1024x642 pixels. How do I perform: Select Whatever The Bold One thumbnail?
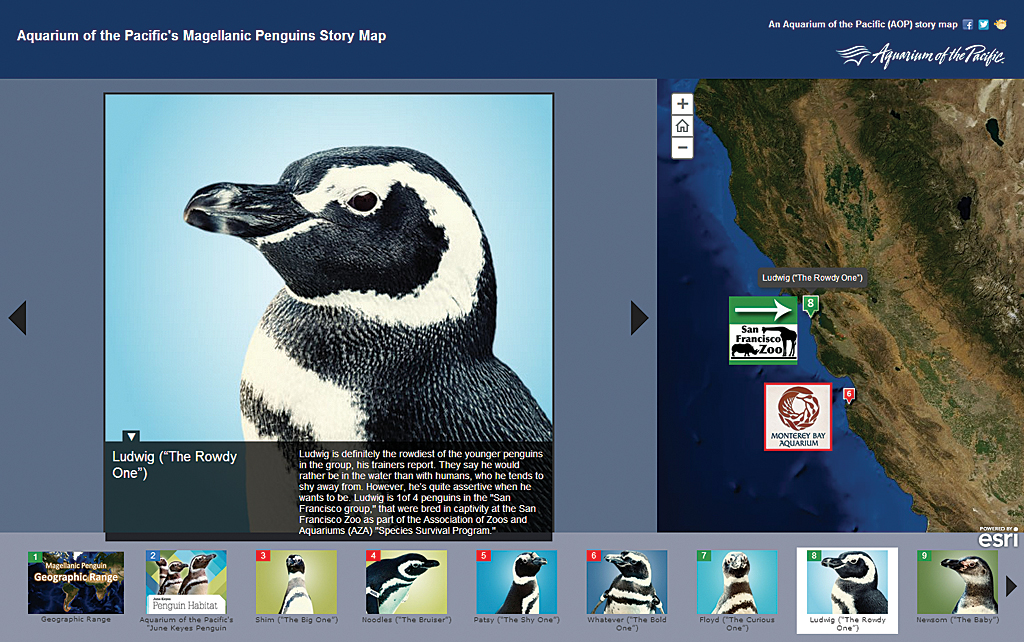(x=627, y=582)
